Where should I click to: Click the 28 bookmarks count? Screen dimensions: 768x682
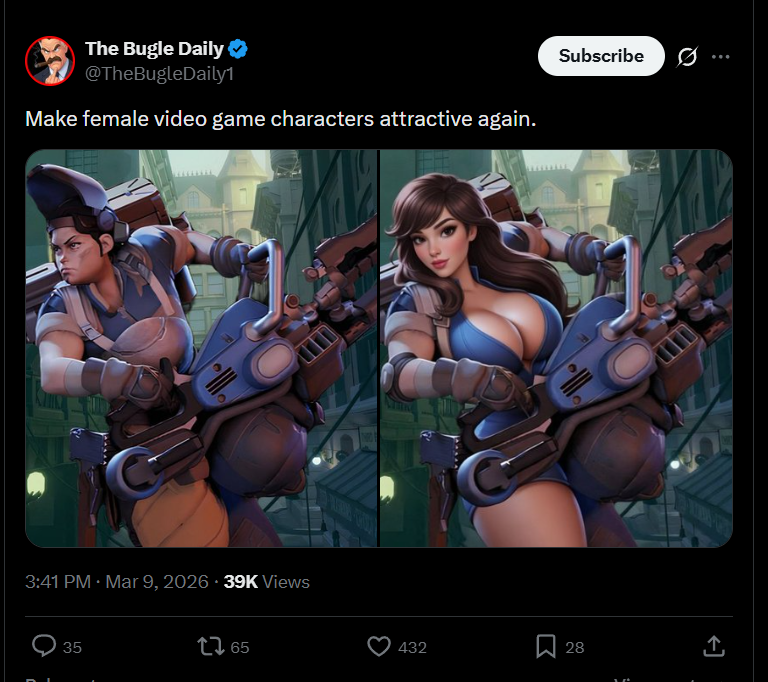click(575, 648)
